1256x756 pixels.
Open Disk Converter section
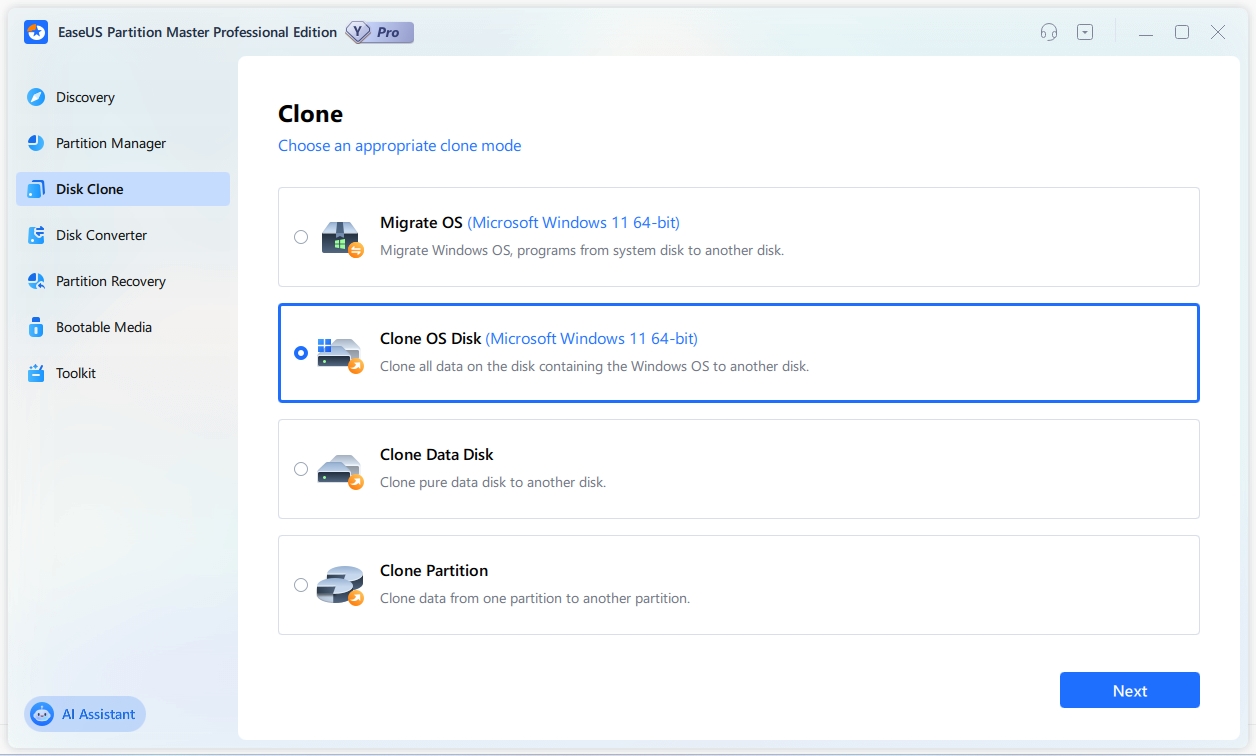point(123,235)
